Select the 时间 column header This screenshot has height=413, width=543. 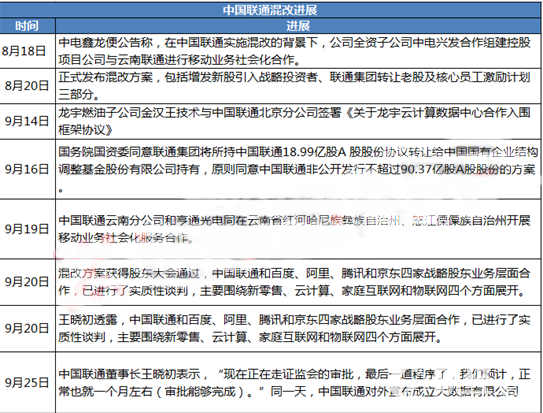(x=27, y=26)
